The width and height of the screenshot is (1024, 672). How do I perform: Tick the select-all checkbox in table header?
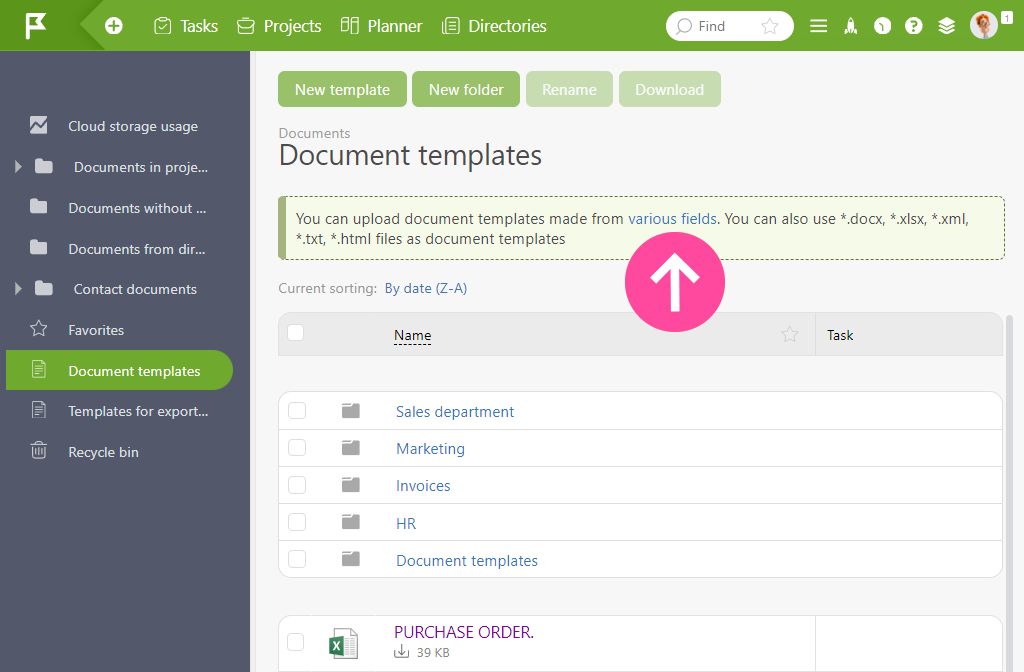[296, 333]
